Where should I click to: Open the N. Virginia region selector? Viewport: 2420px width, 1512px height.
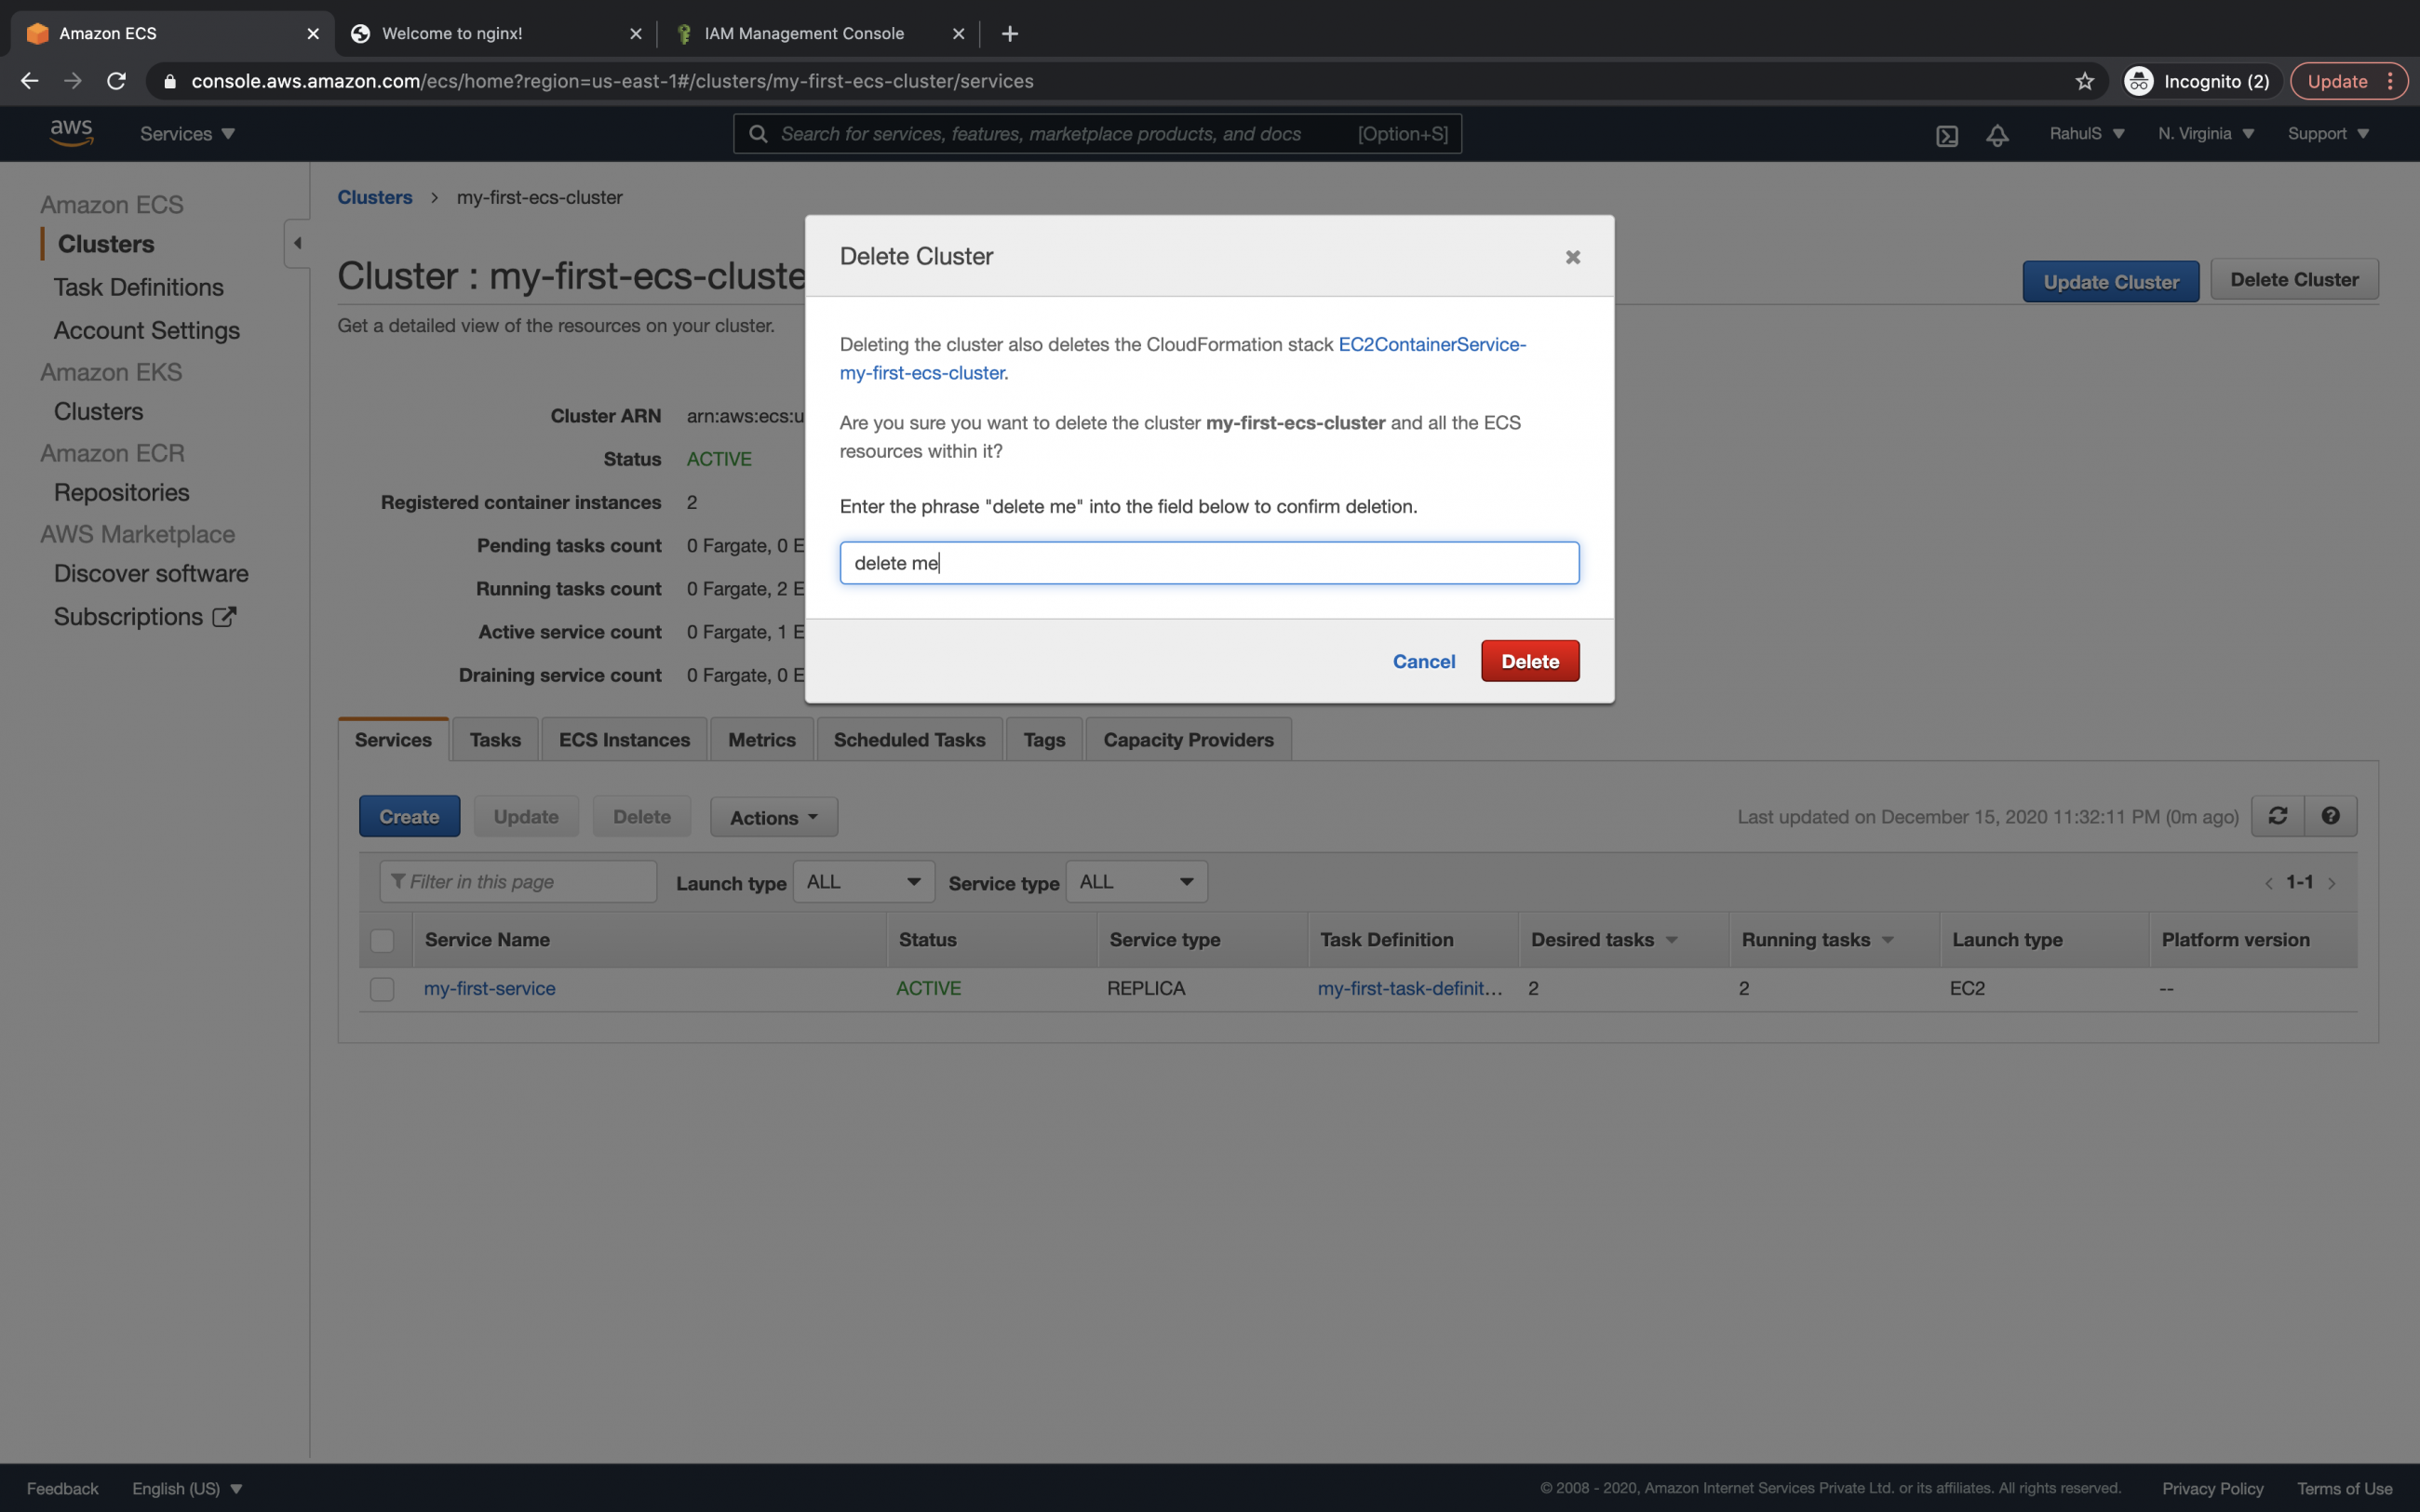click(x=2204, y=133)
